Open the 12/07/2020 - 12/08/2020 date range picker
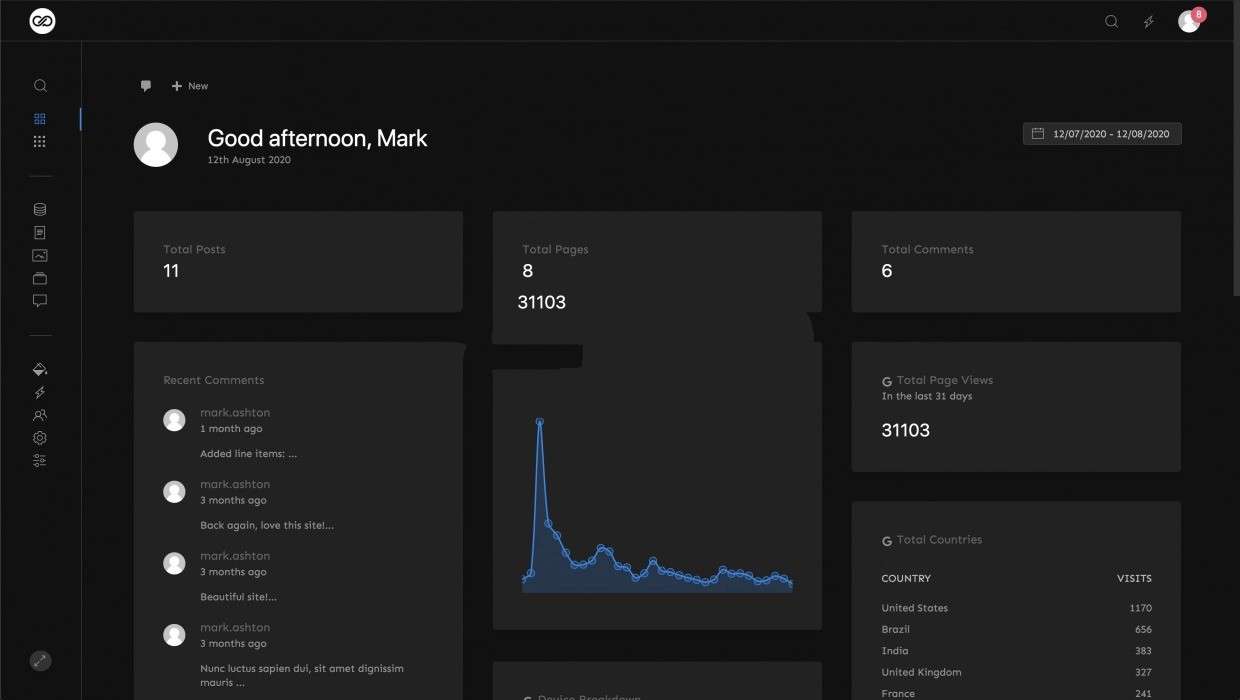This screenshot has width=1240, height=700. [1102, 134]
